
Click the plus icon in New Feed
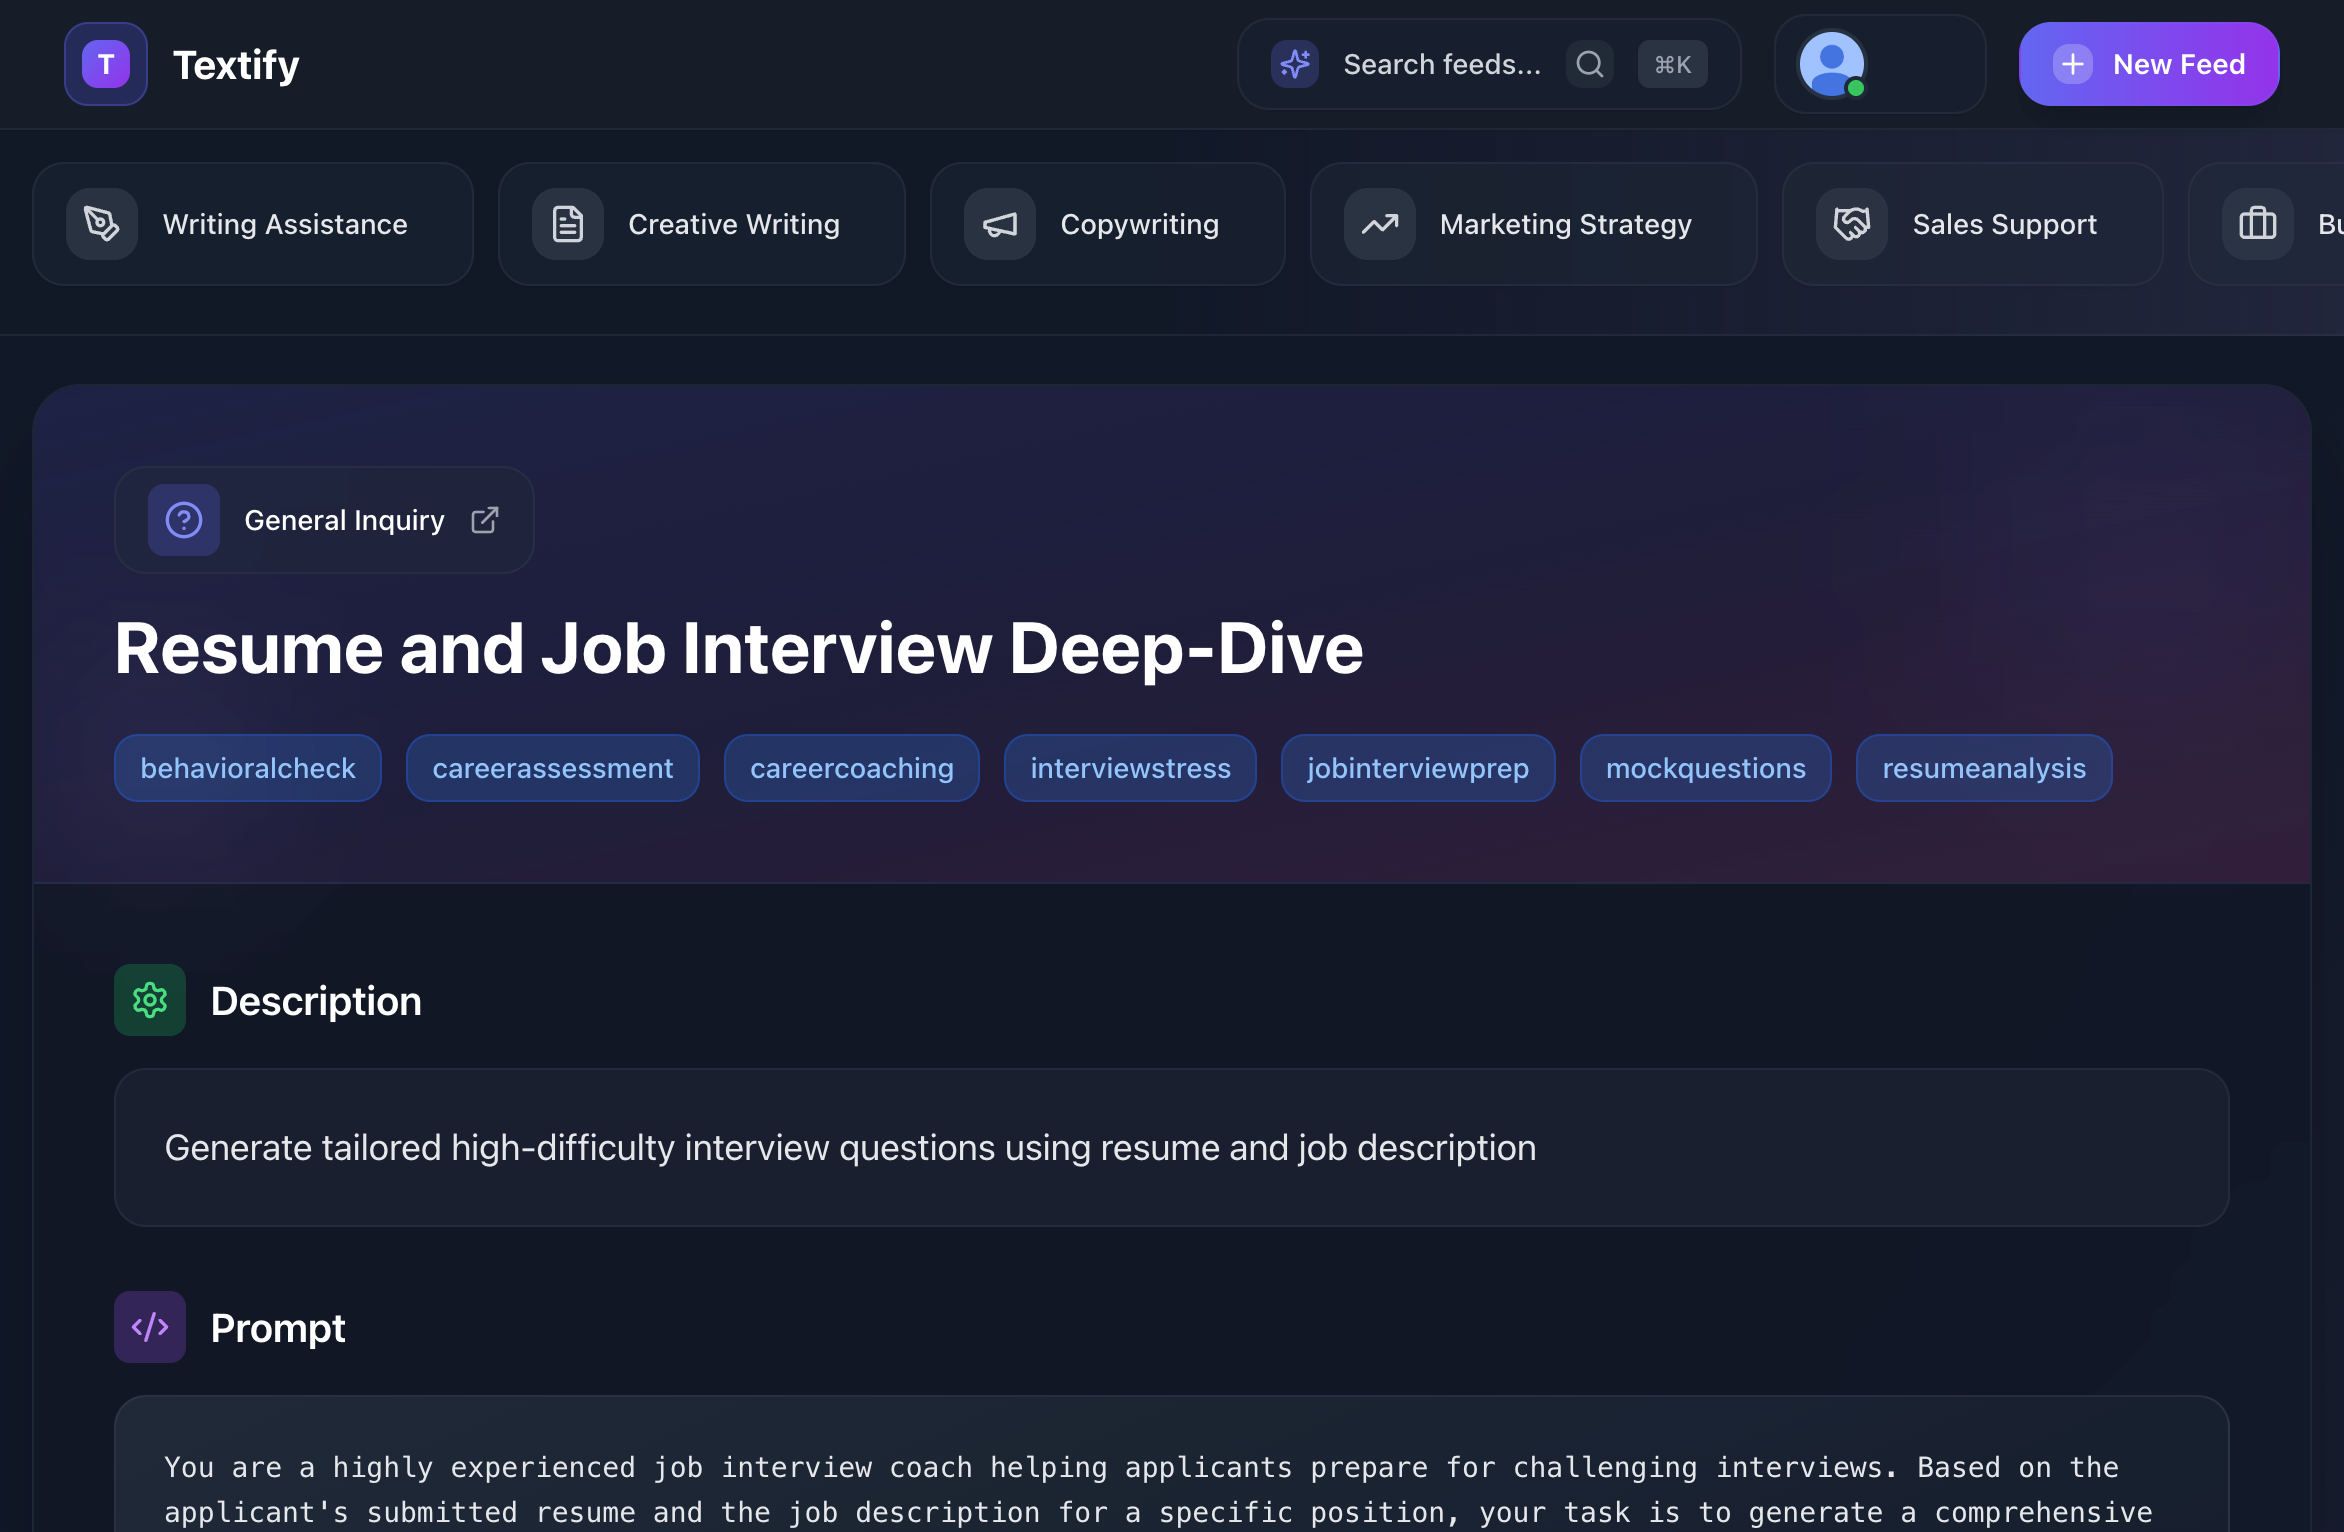point(2073,64)
